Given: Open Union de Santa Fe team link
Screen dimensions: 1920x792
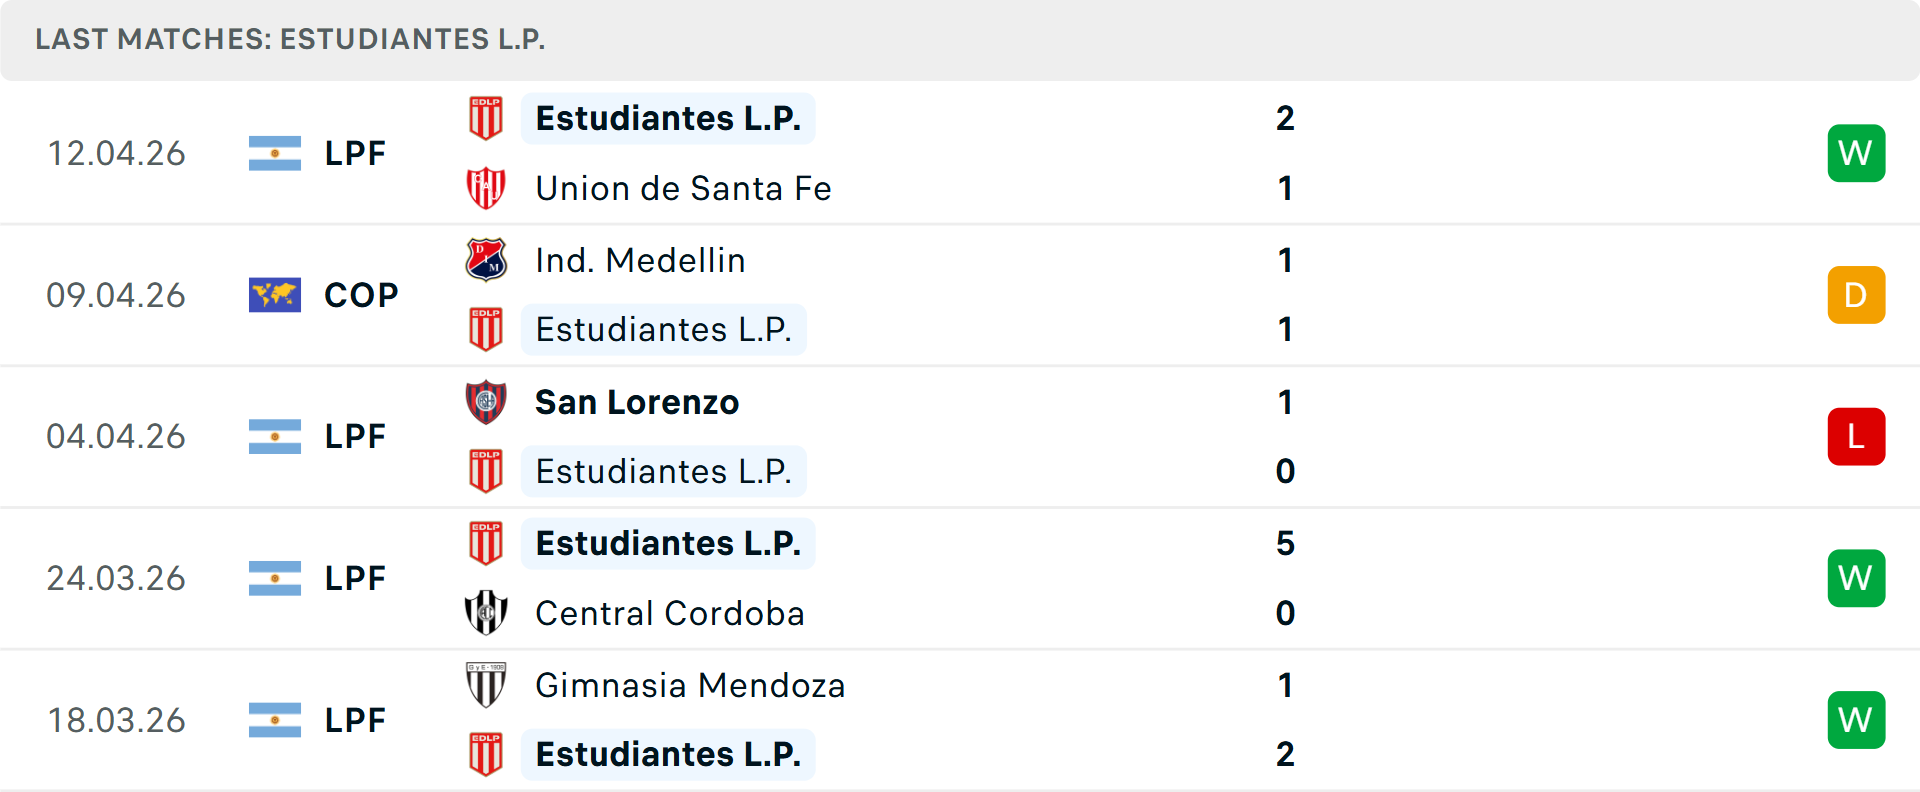Looking at the screenshot, I should pos(683,188).
